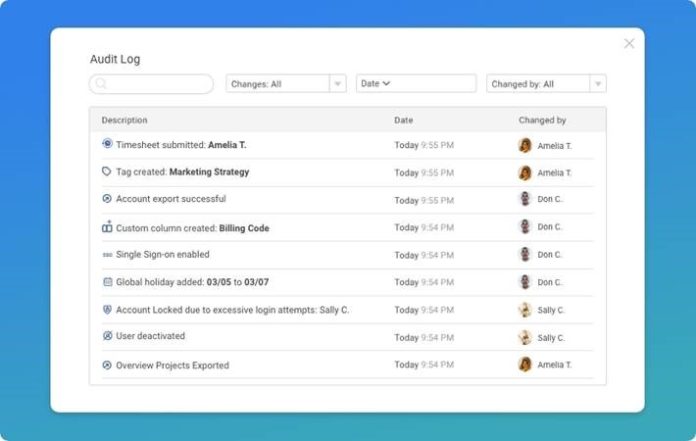The height and width of the screenshot is (441, 696).
Task: Click the export icon beside Overview Projects Exported
Action: click(107, 365)
